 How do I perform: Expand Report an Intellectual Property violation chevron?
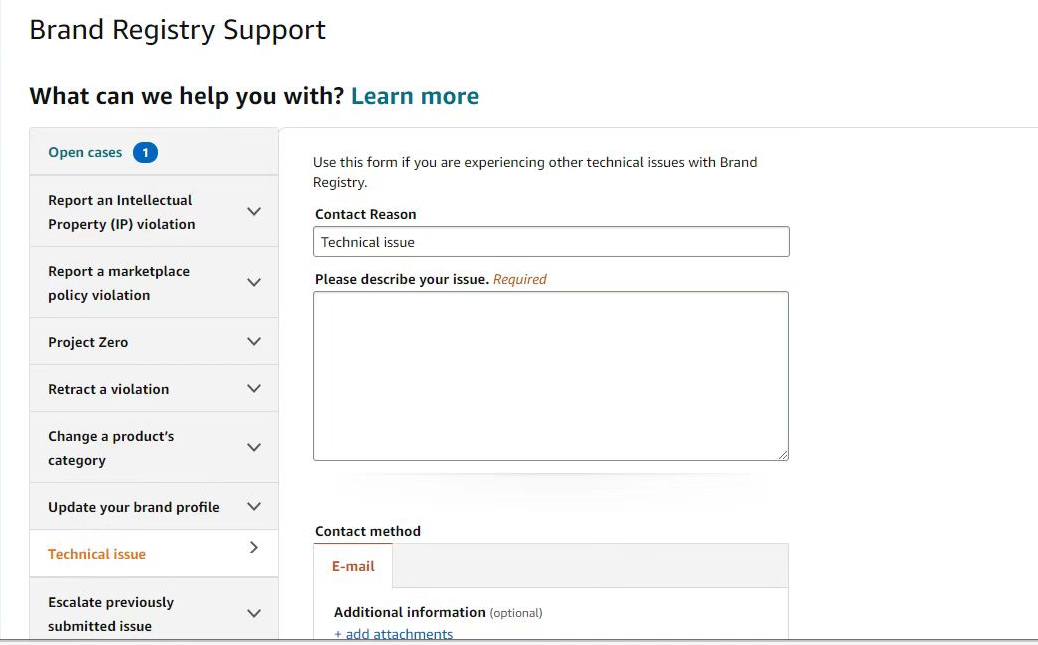click(x=254, y=212)
